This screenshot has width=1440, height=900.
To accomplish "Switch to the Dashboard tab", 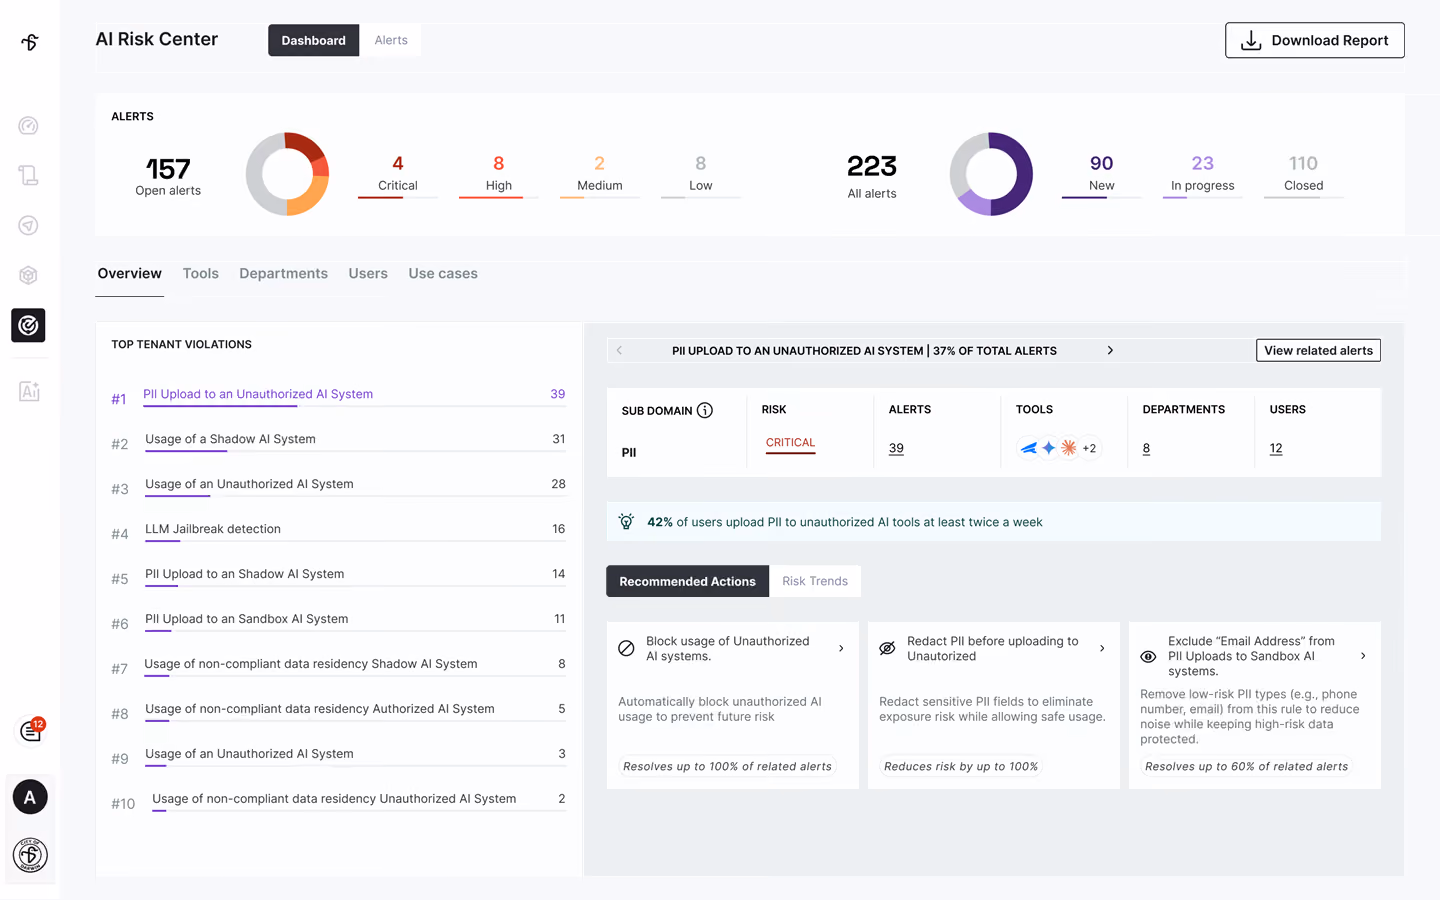I will 313,40.
